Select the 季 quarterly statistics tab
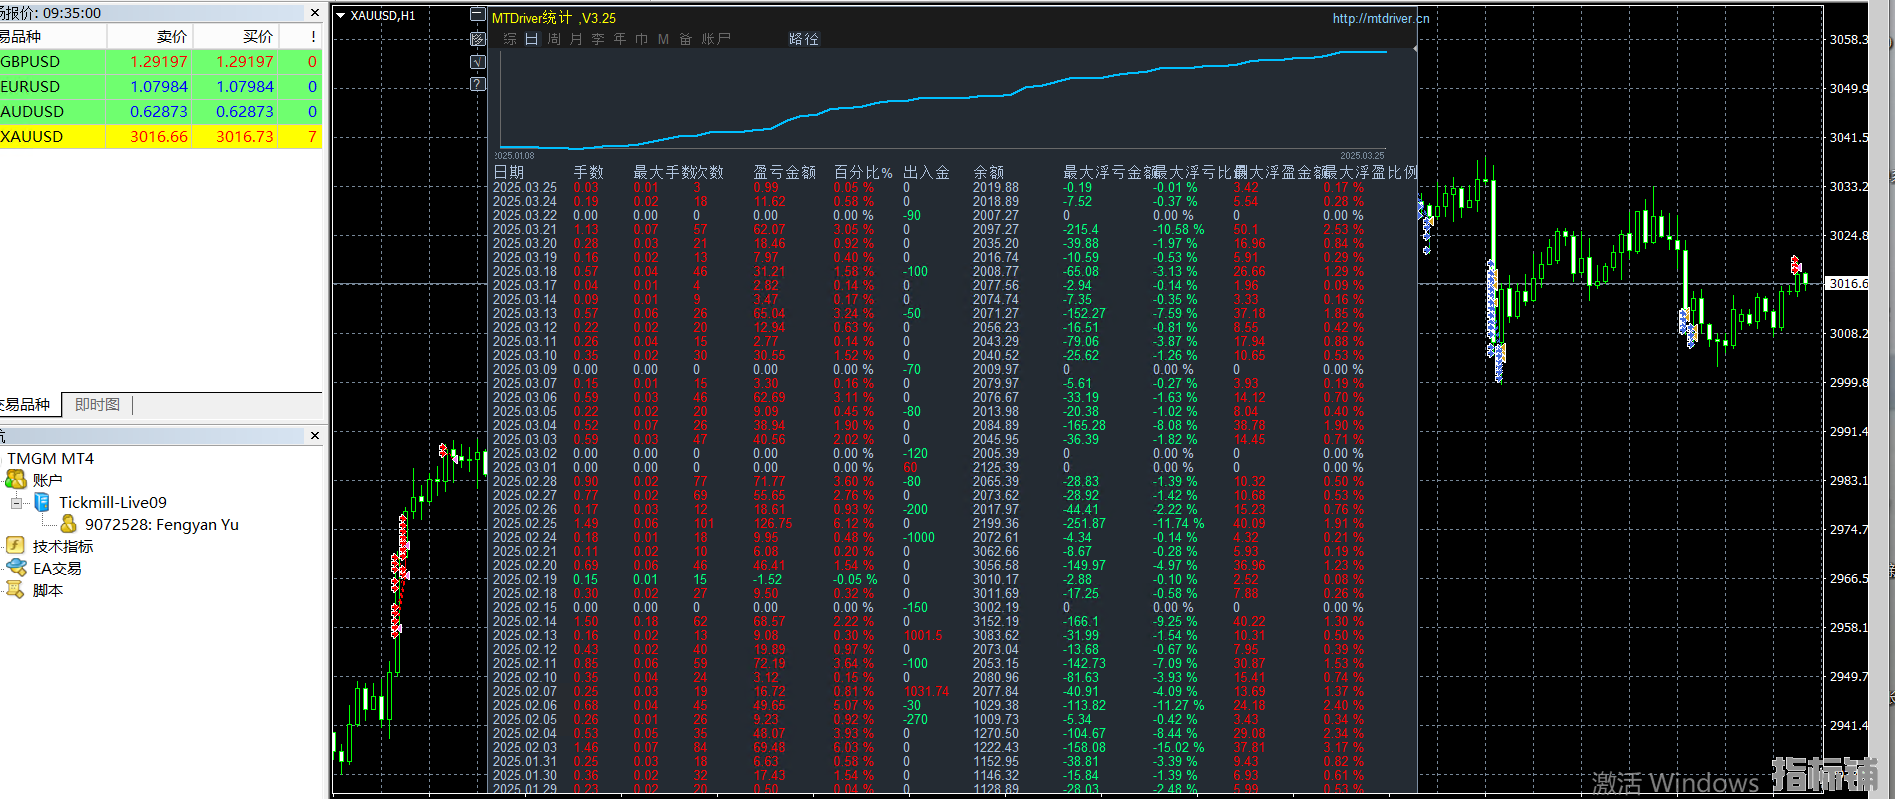Screen dimensions: 1895x799 598,39
